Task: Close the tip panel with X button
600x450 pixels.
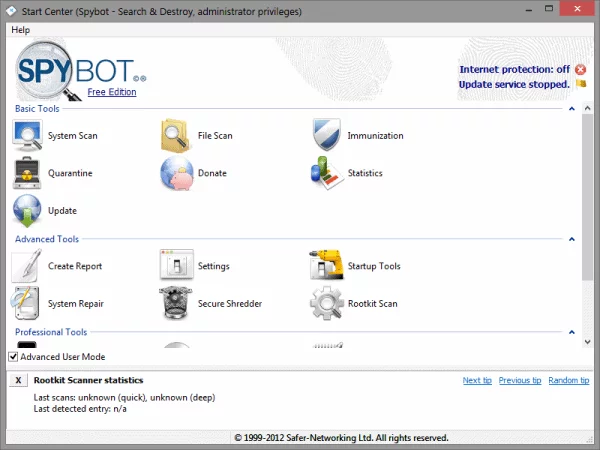Action: point(18,381)
